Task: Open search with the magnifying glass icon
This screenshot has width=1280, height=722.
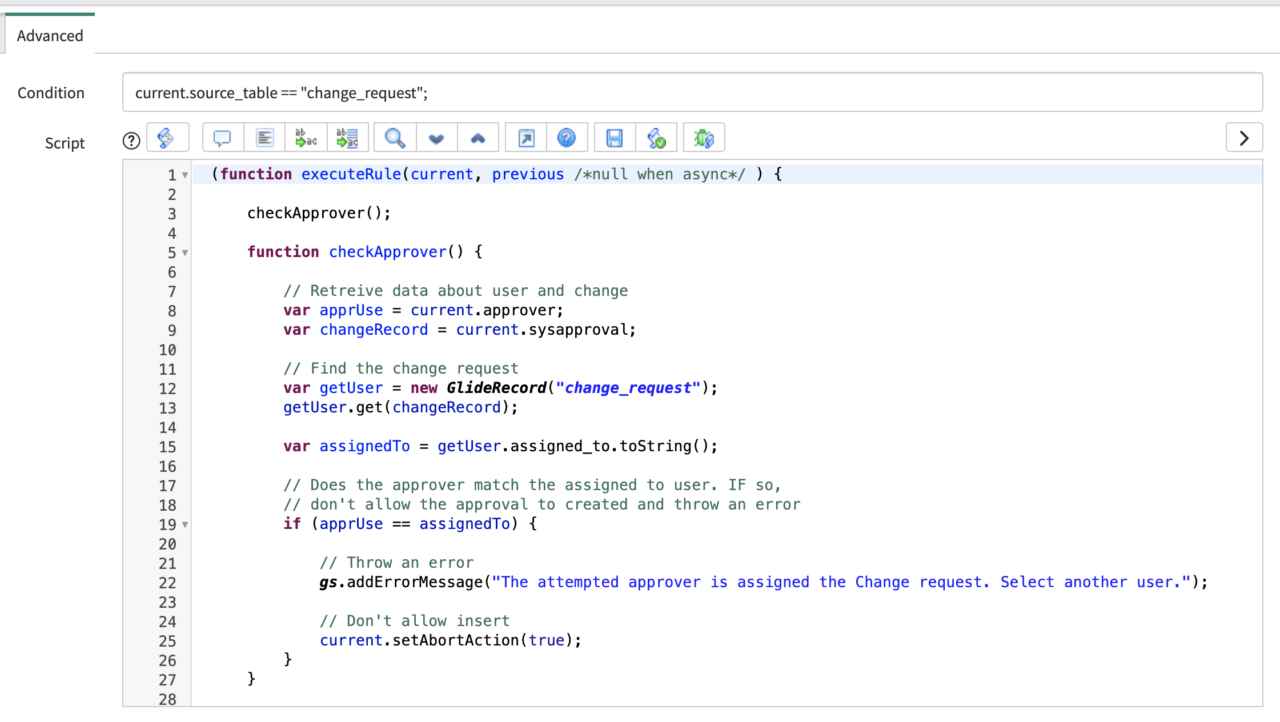Action: (x=395, y=138)
